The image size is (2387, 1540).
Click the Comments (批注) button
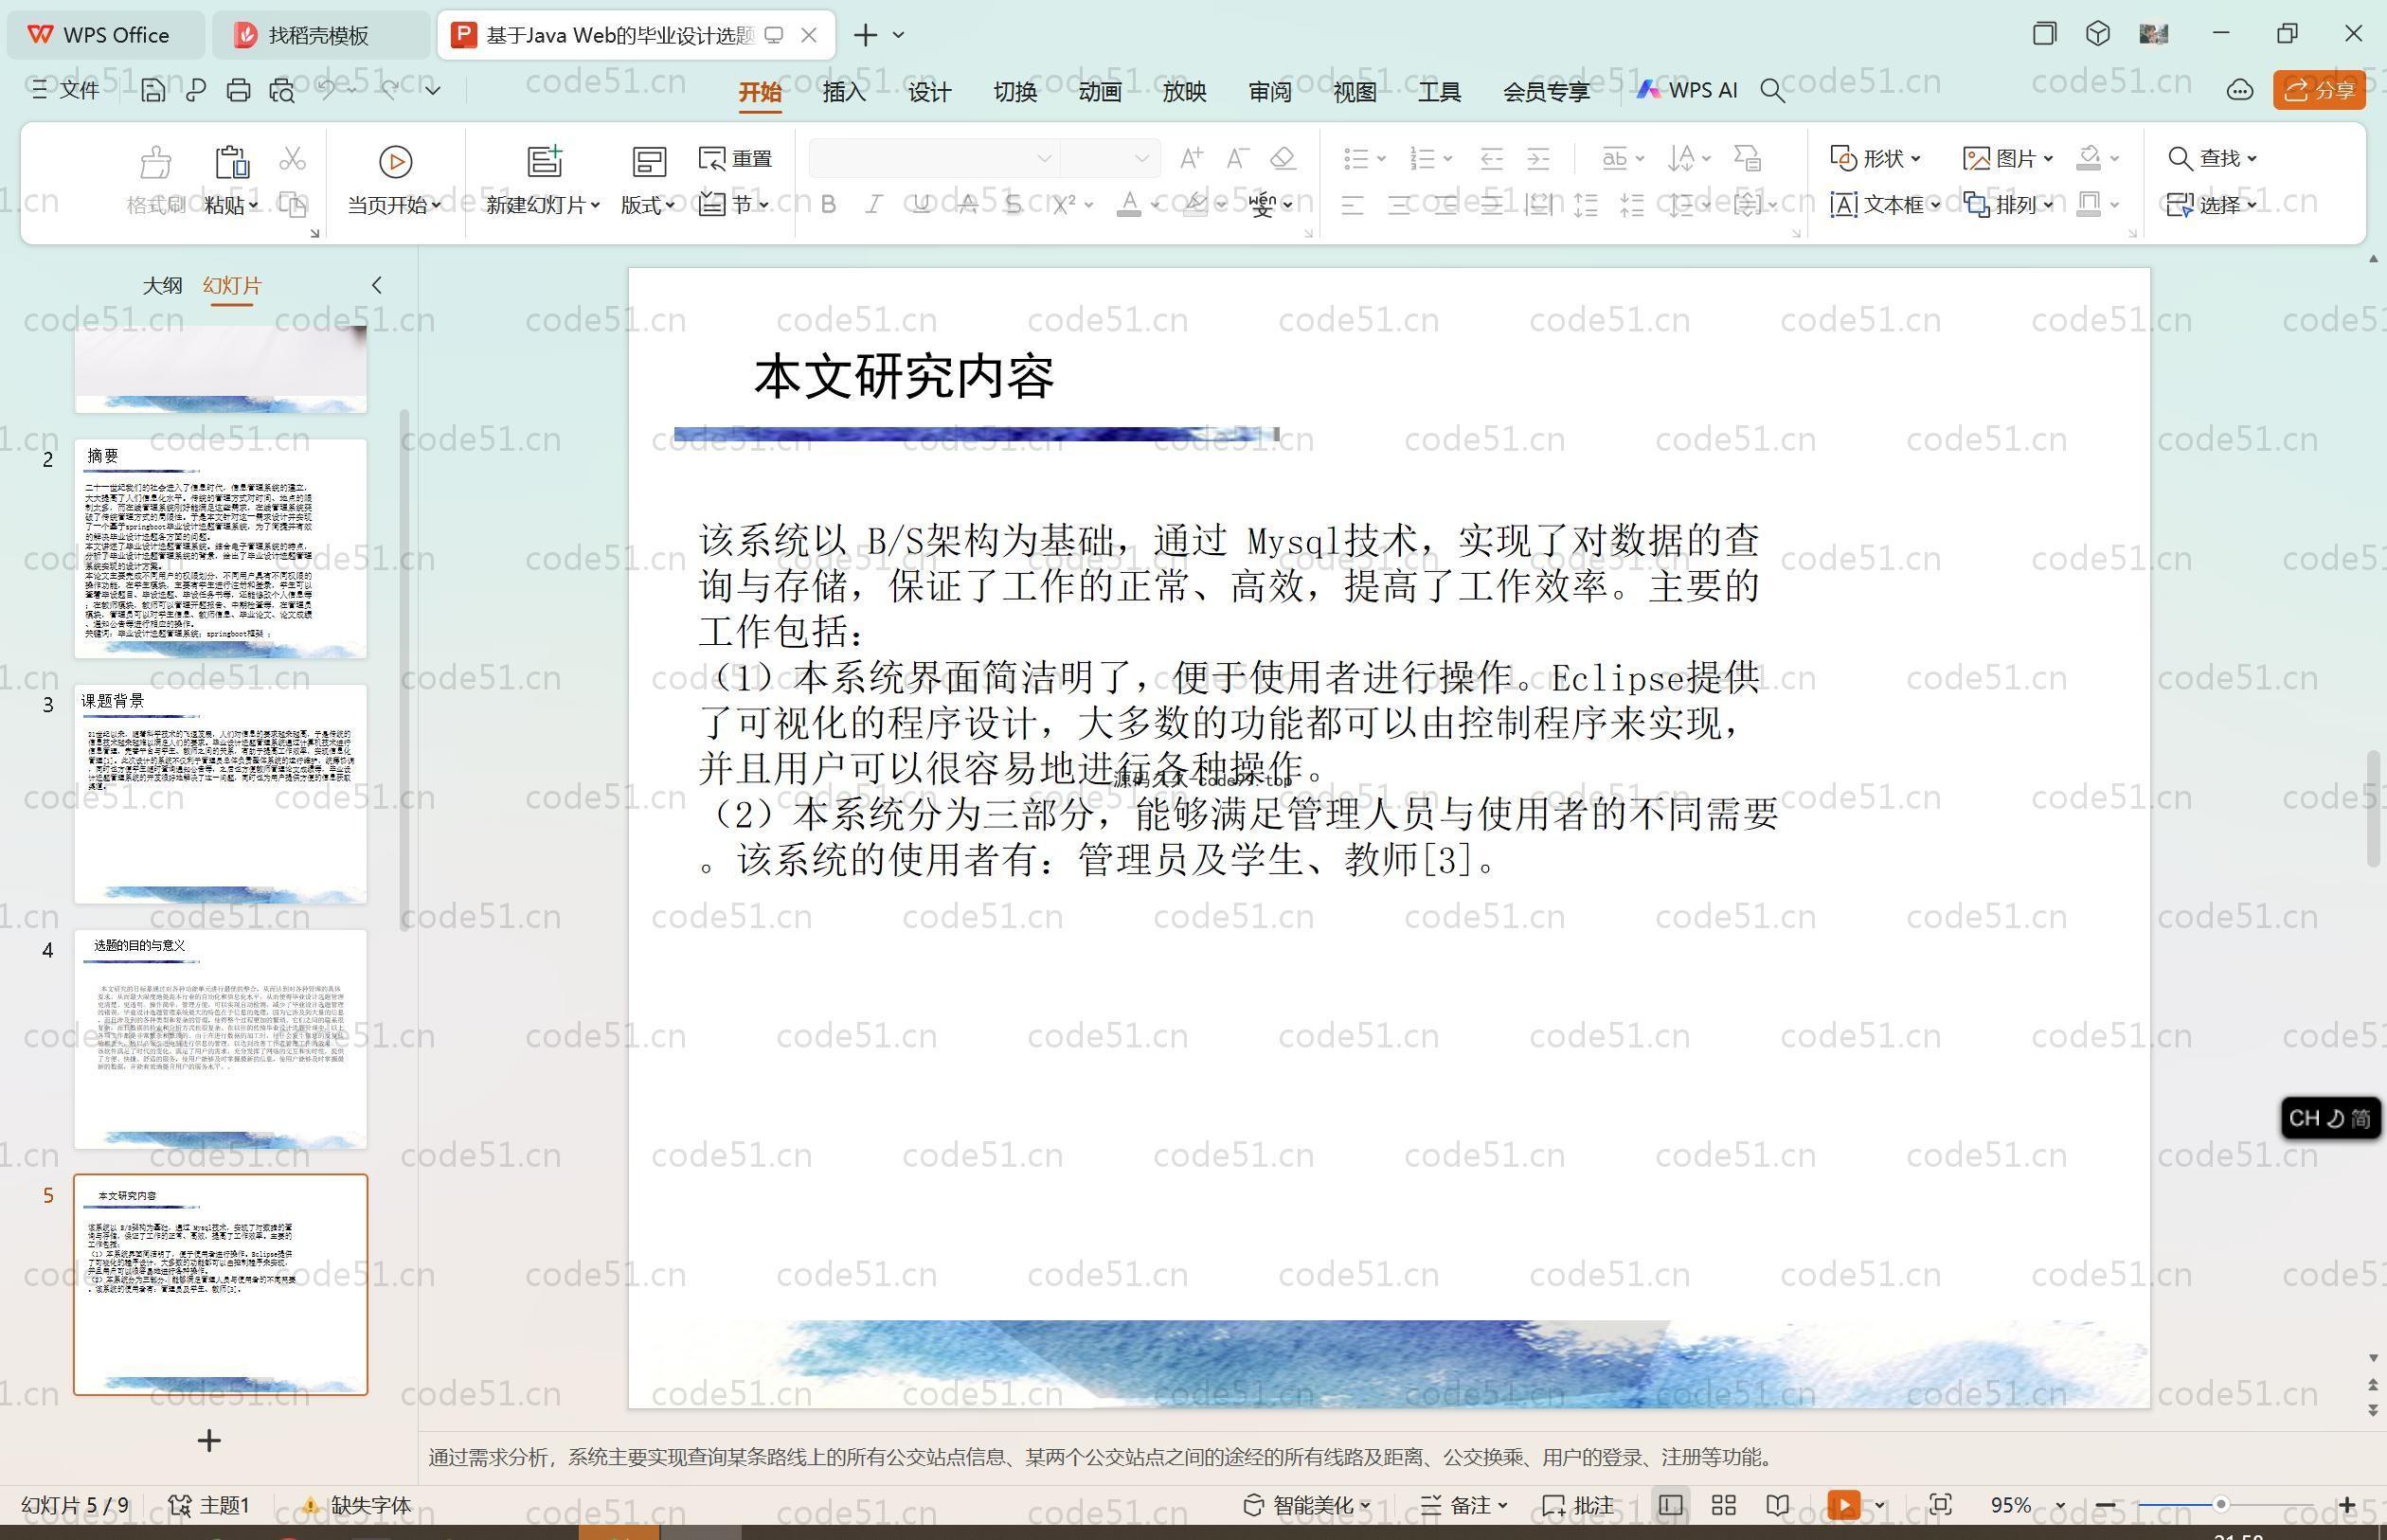point(1578,1505)
